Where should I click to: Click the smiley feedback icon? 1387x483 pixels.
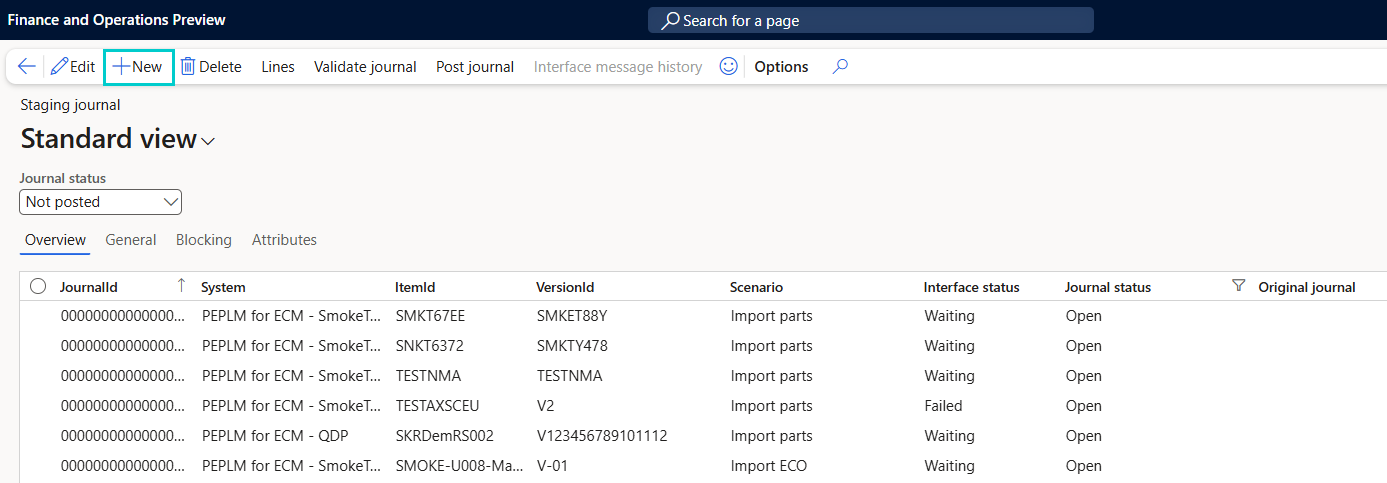pos(729,66)
